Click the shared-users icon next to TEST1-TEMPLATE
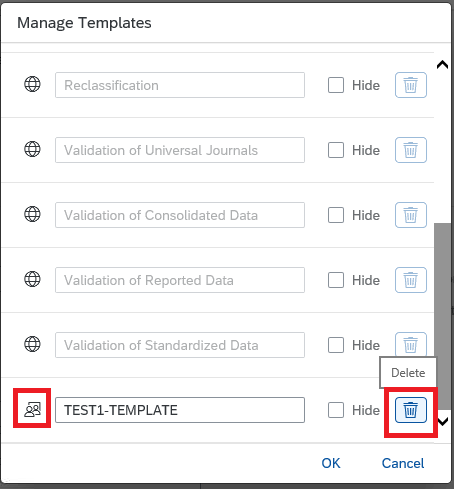Image resolution: width=454 pixels, height=489 pixels. [32, 410]
